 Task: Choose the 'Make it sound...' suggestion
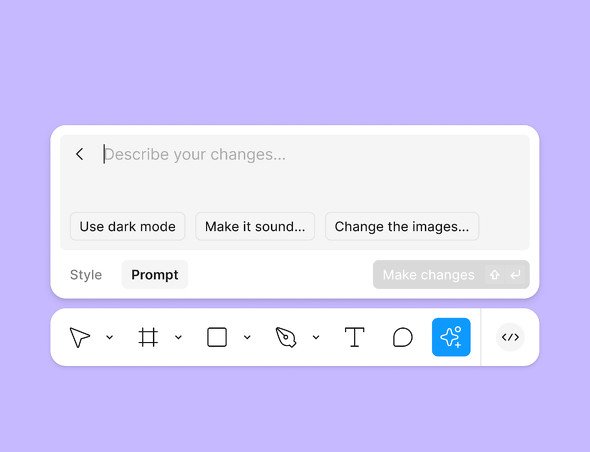tap(255, 227)
